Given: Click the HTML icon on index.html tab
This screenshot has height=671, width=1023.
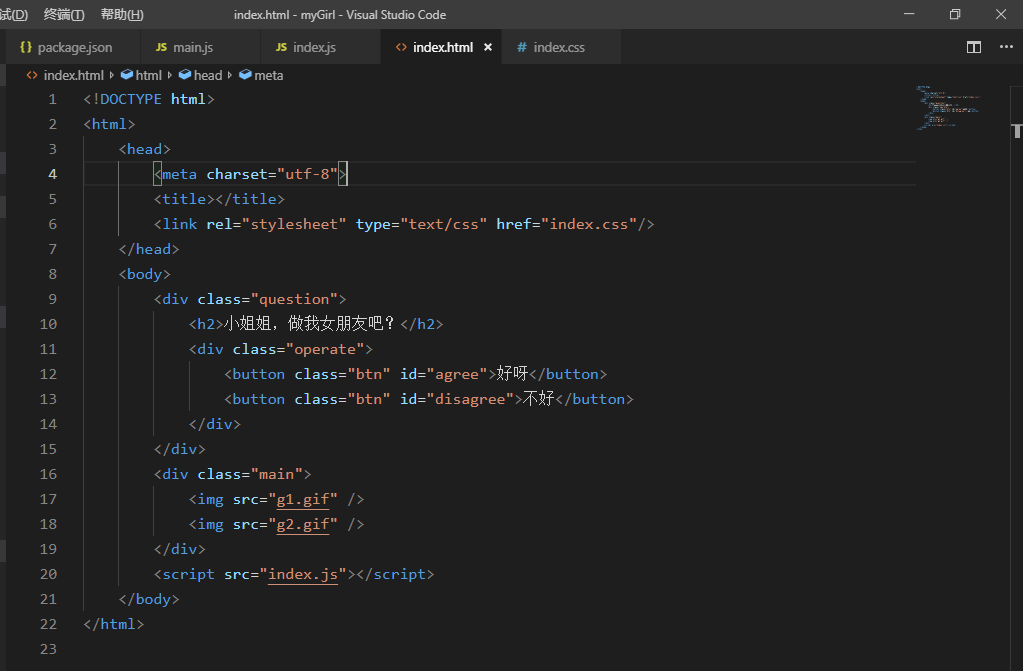Looking at the screenshot, I should click(x=401, y=47).
